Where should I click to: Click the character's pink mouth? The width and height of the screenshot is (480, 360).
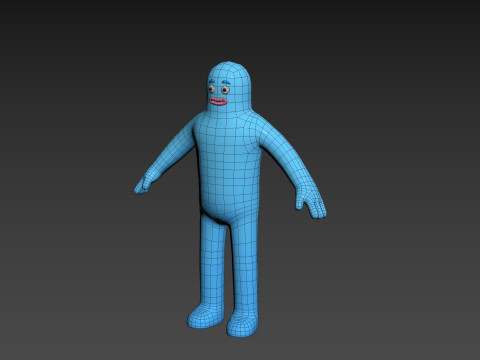tap(218, 101)
